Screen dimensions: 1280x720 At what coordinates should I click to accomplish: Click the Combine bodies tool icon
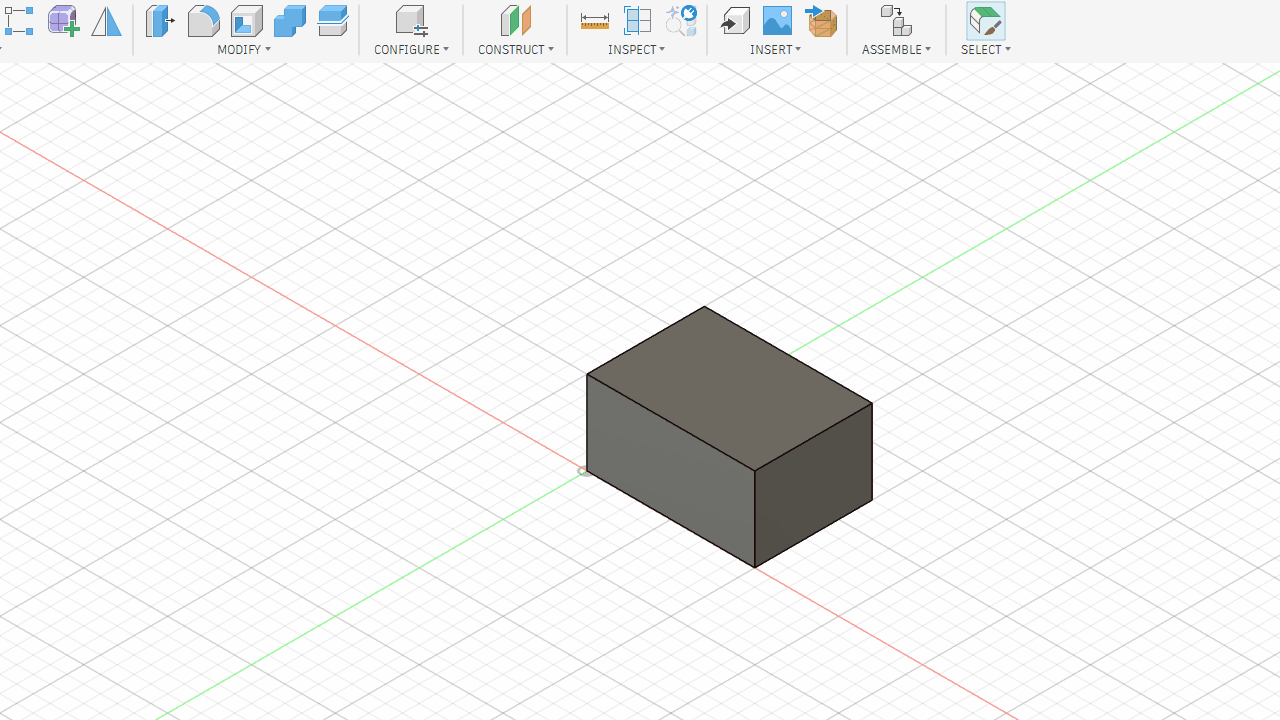coord(290,20)
